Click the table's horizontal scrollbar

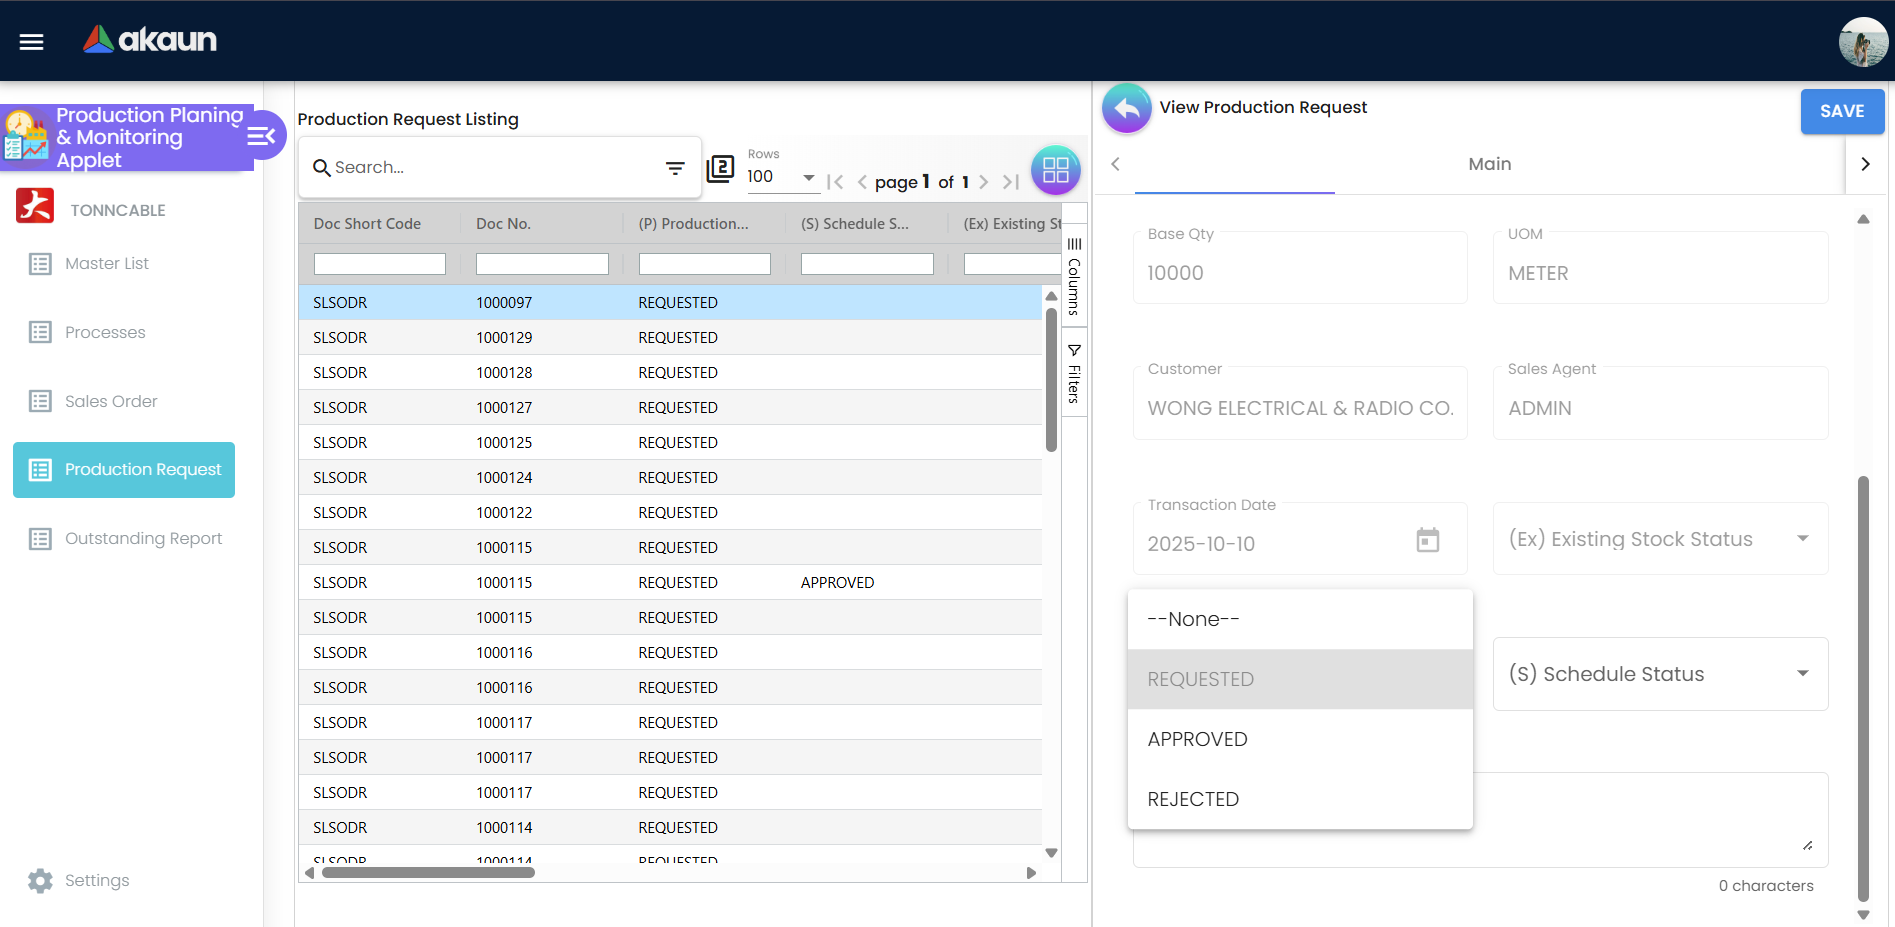[428, 873]
